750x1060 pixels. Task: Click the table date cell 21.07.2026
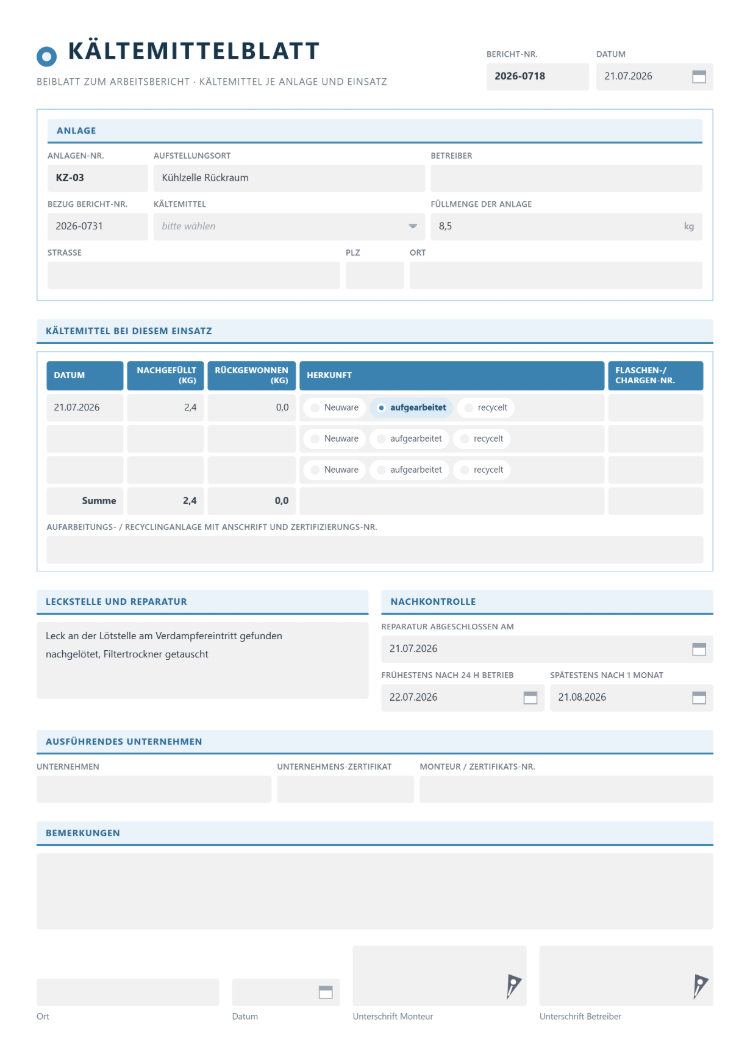pos(85,408)
